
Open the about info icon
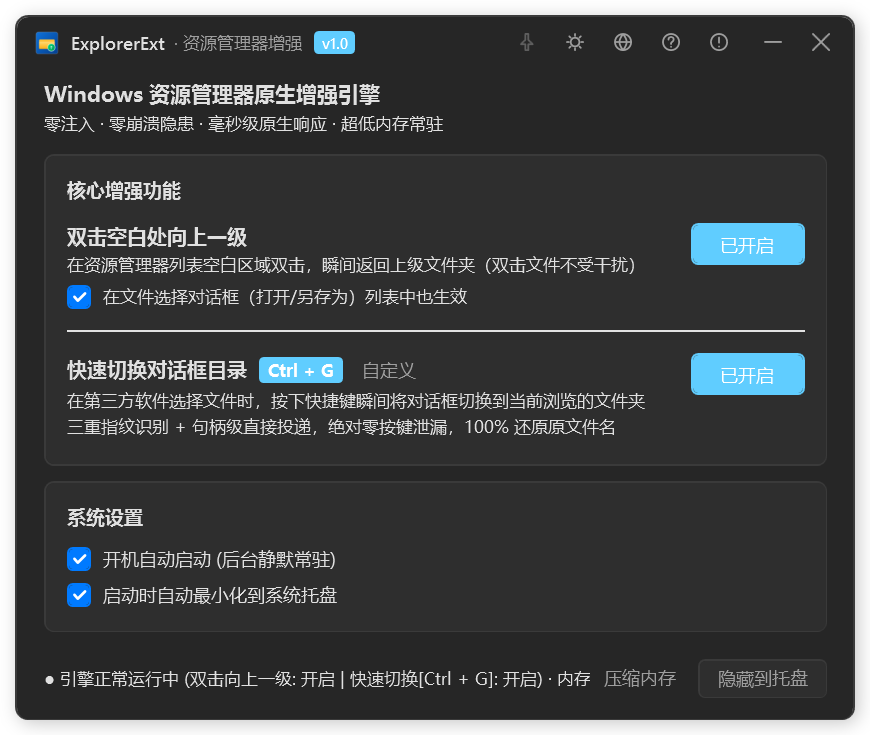[719, 42]
